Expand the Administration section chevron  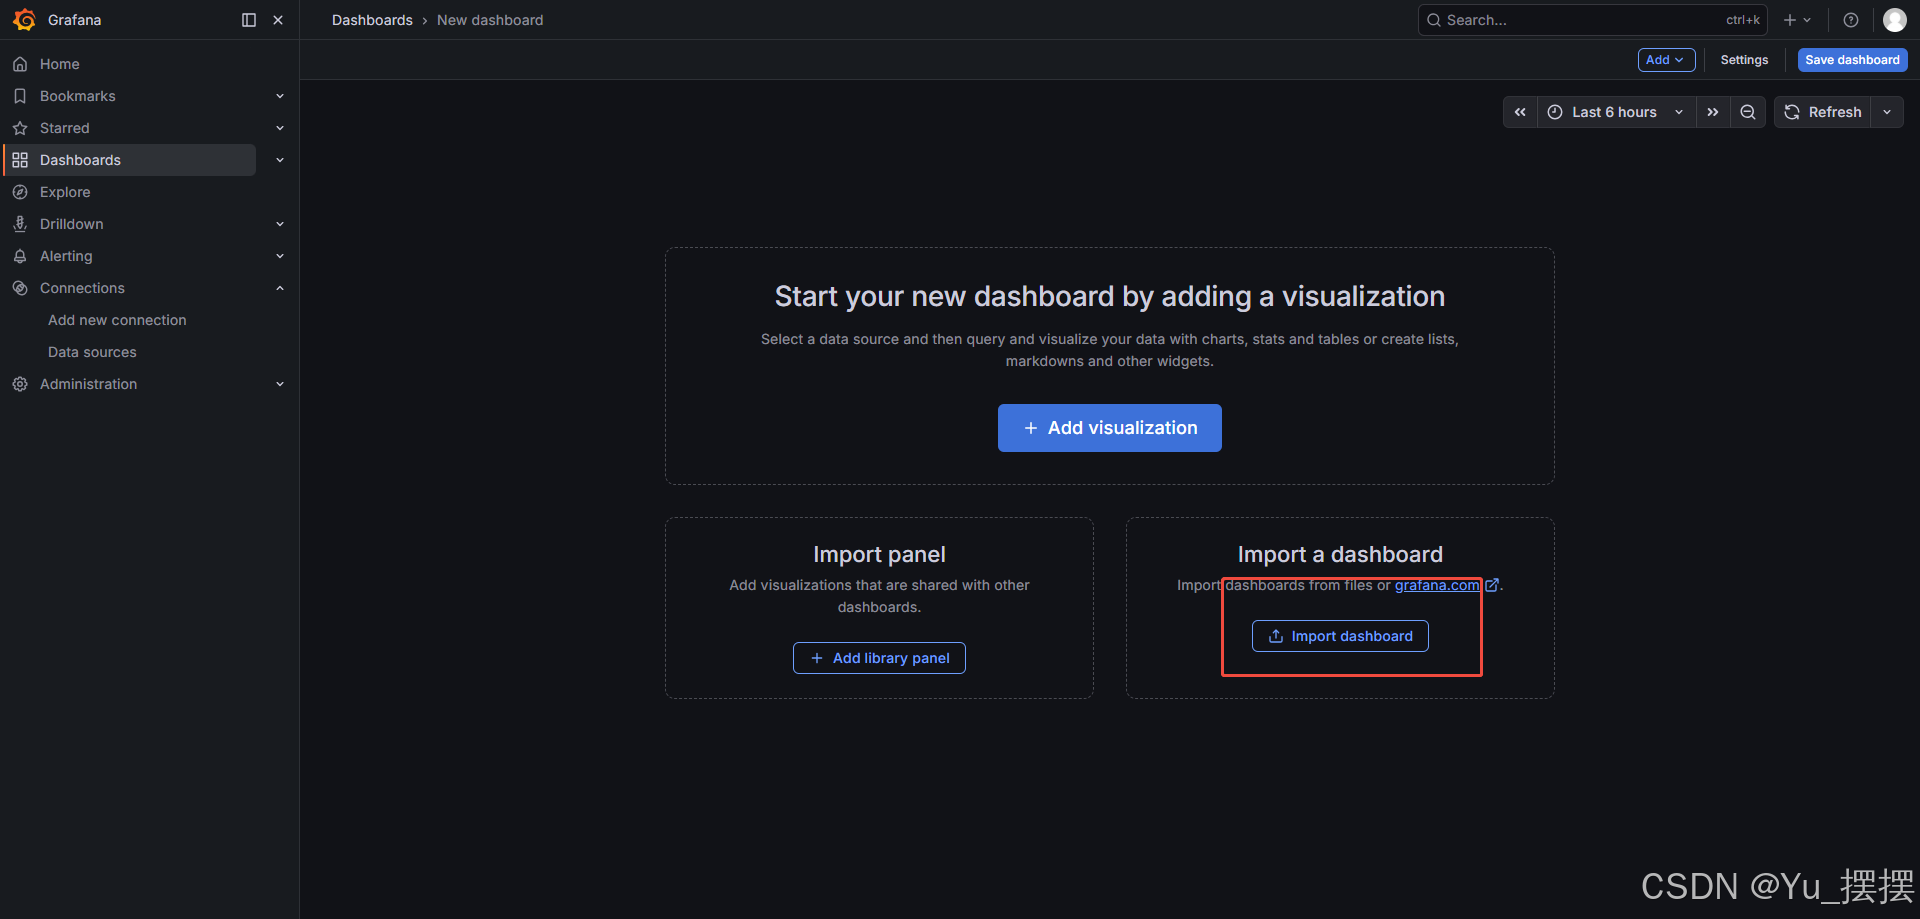280,384
